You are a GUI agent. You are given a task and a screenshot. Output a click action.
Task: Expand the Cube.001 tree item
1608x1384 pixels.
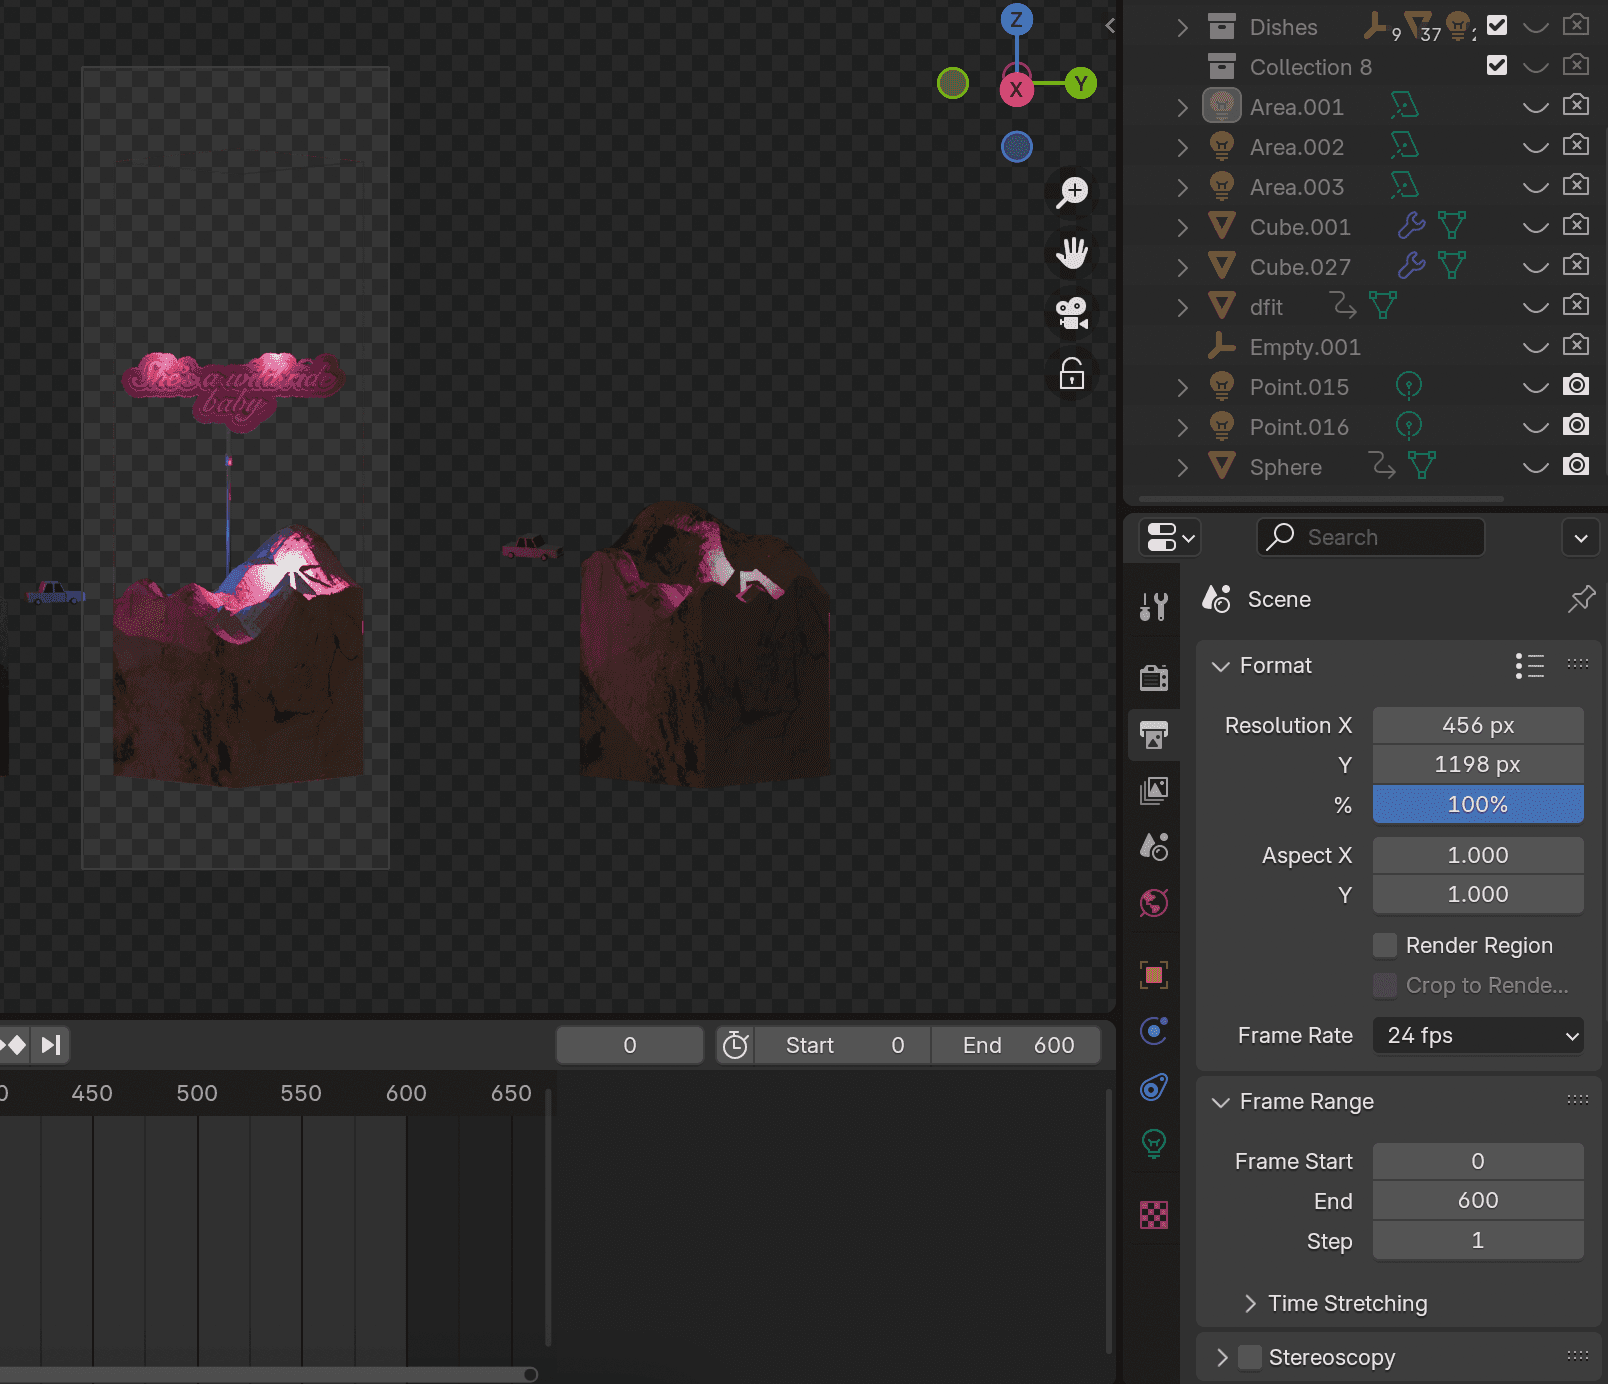pyautogui.click(x=1183, y=227)
